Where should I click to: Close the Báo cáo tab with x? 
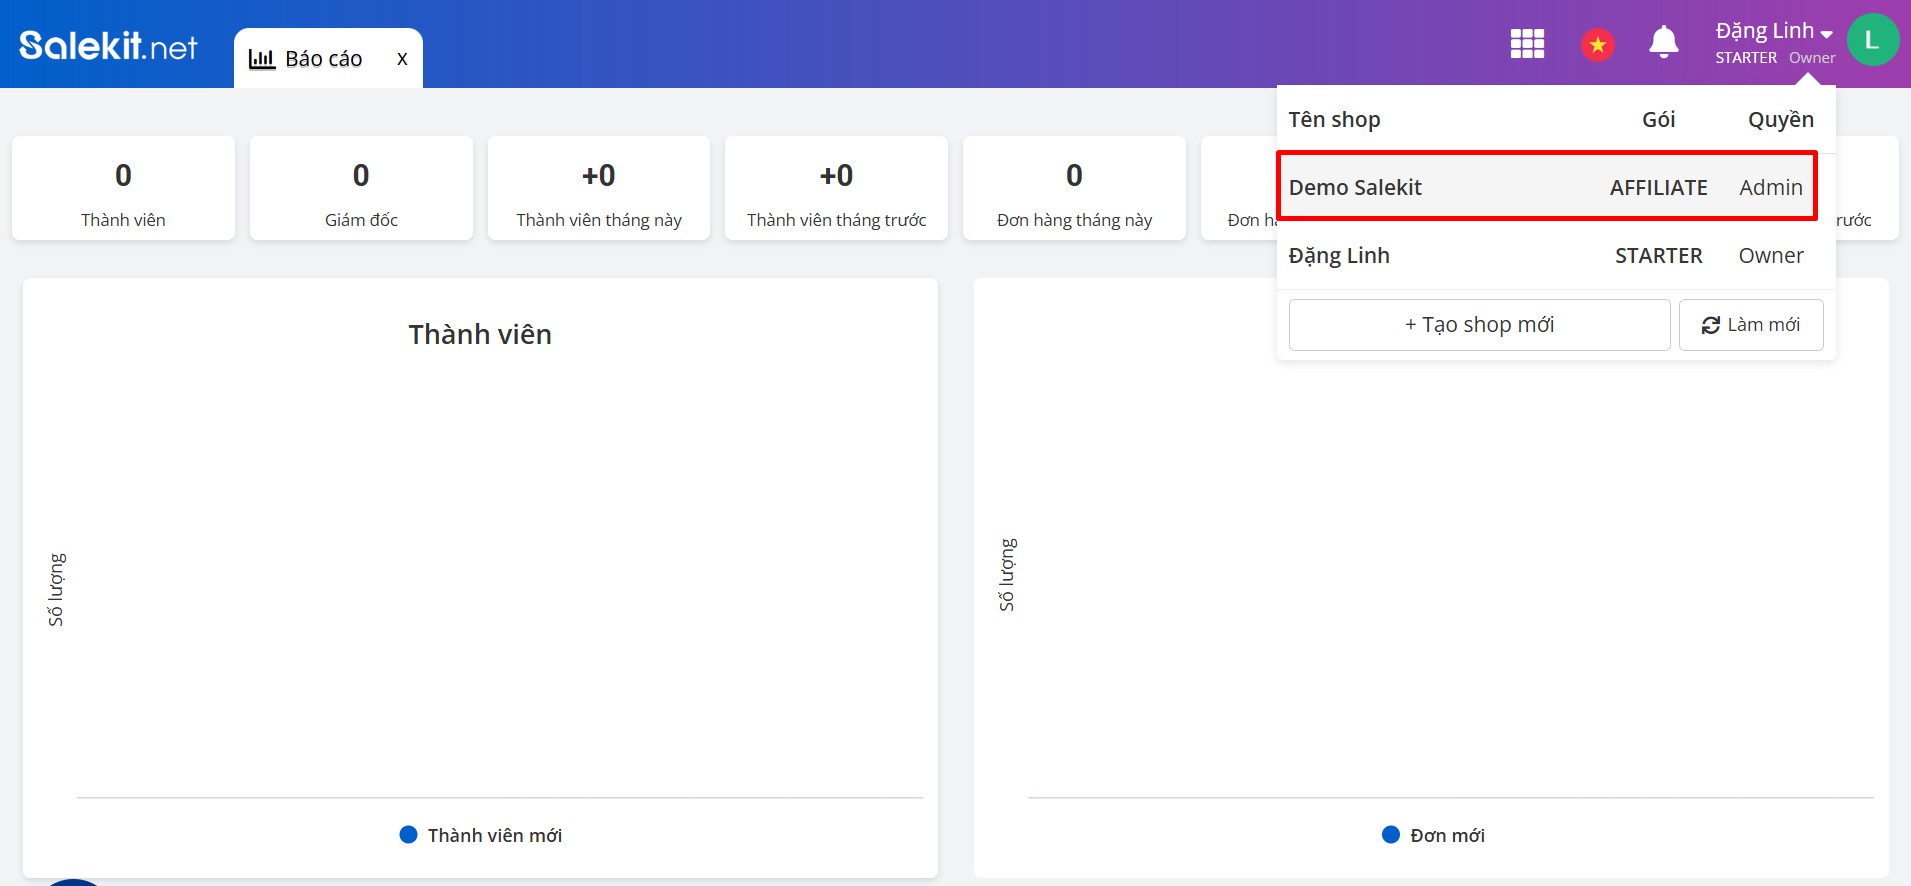pyautogui.click(x=402, y=59)
